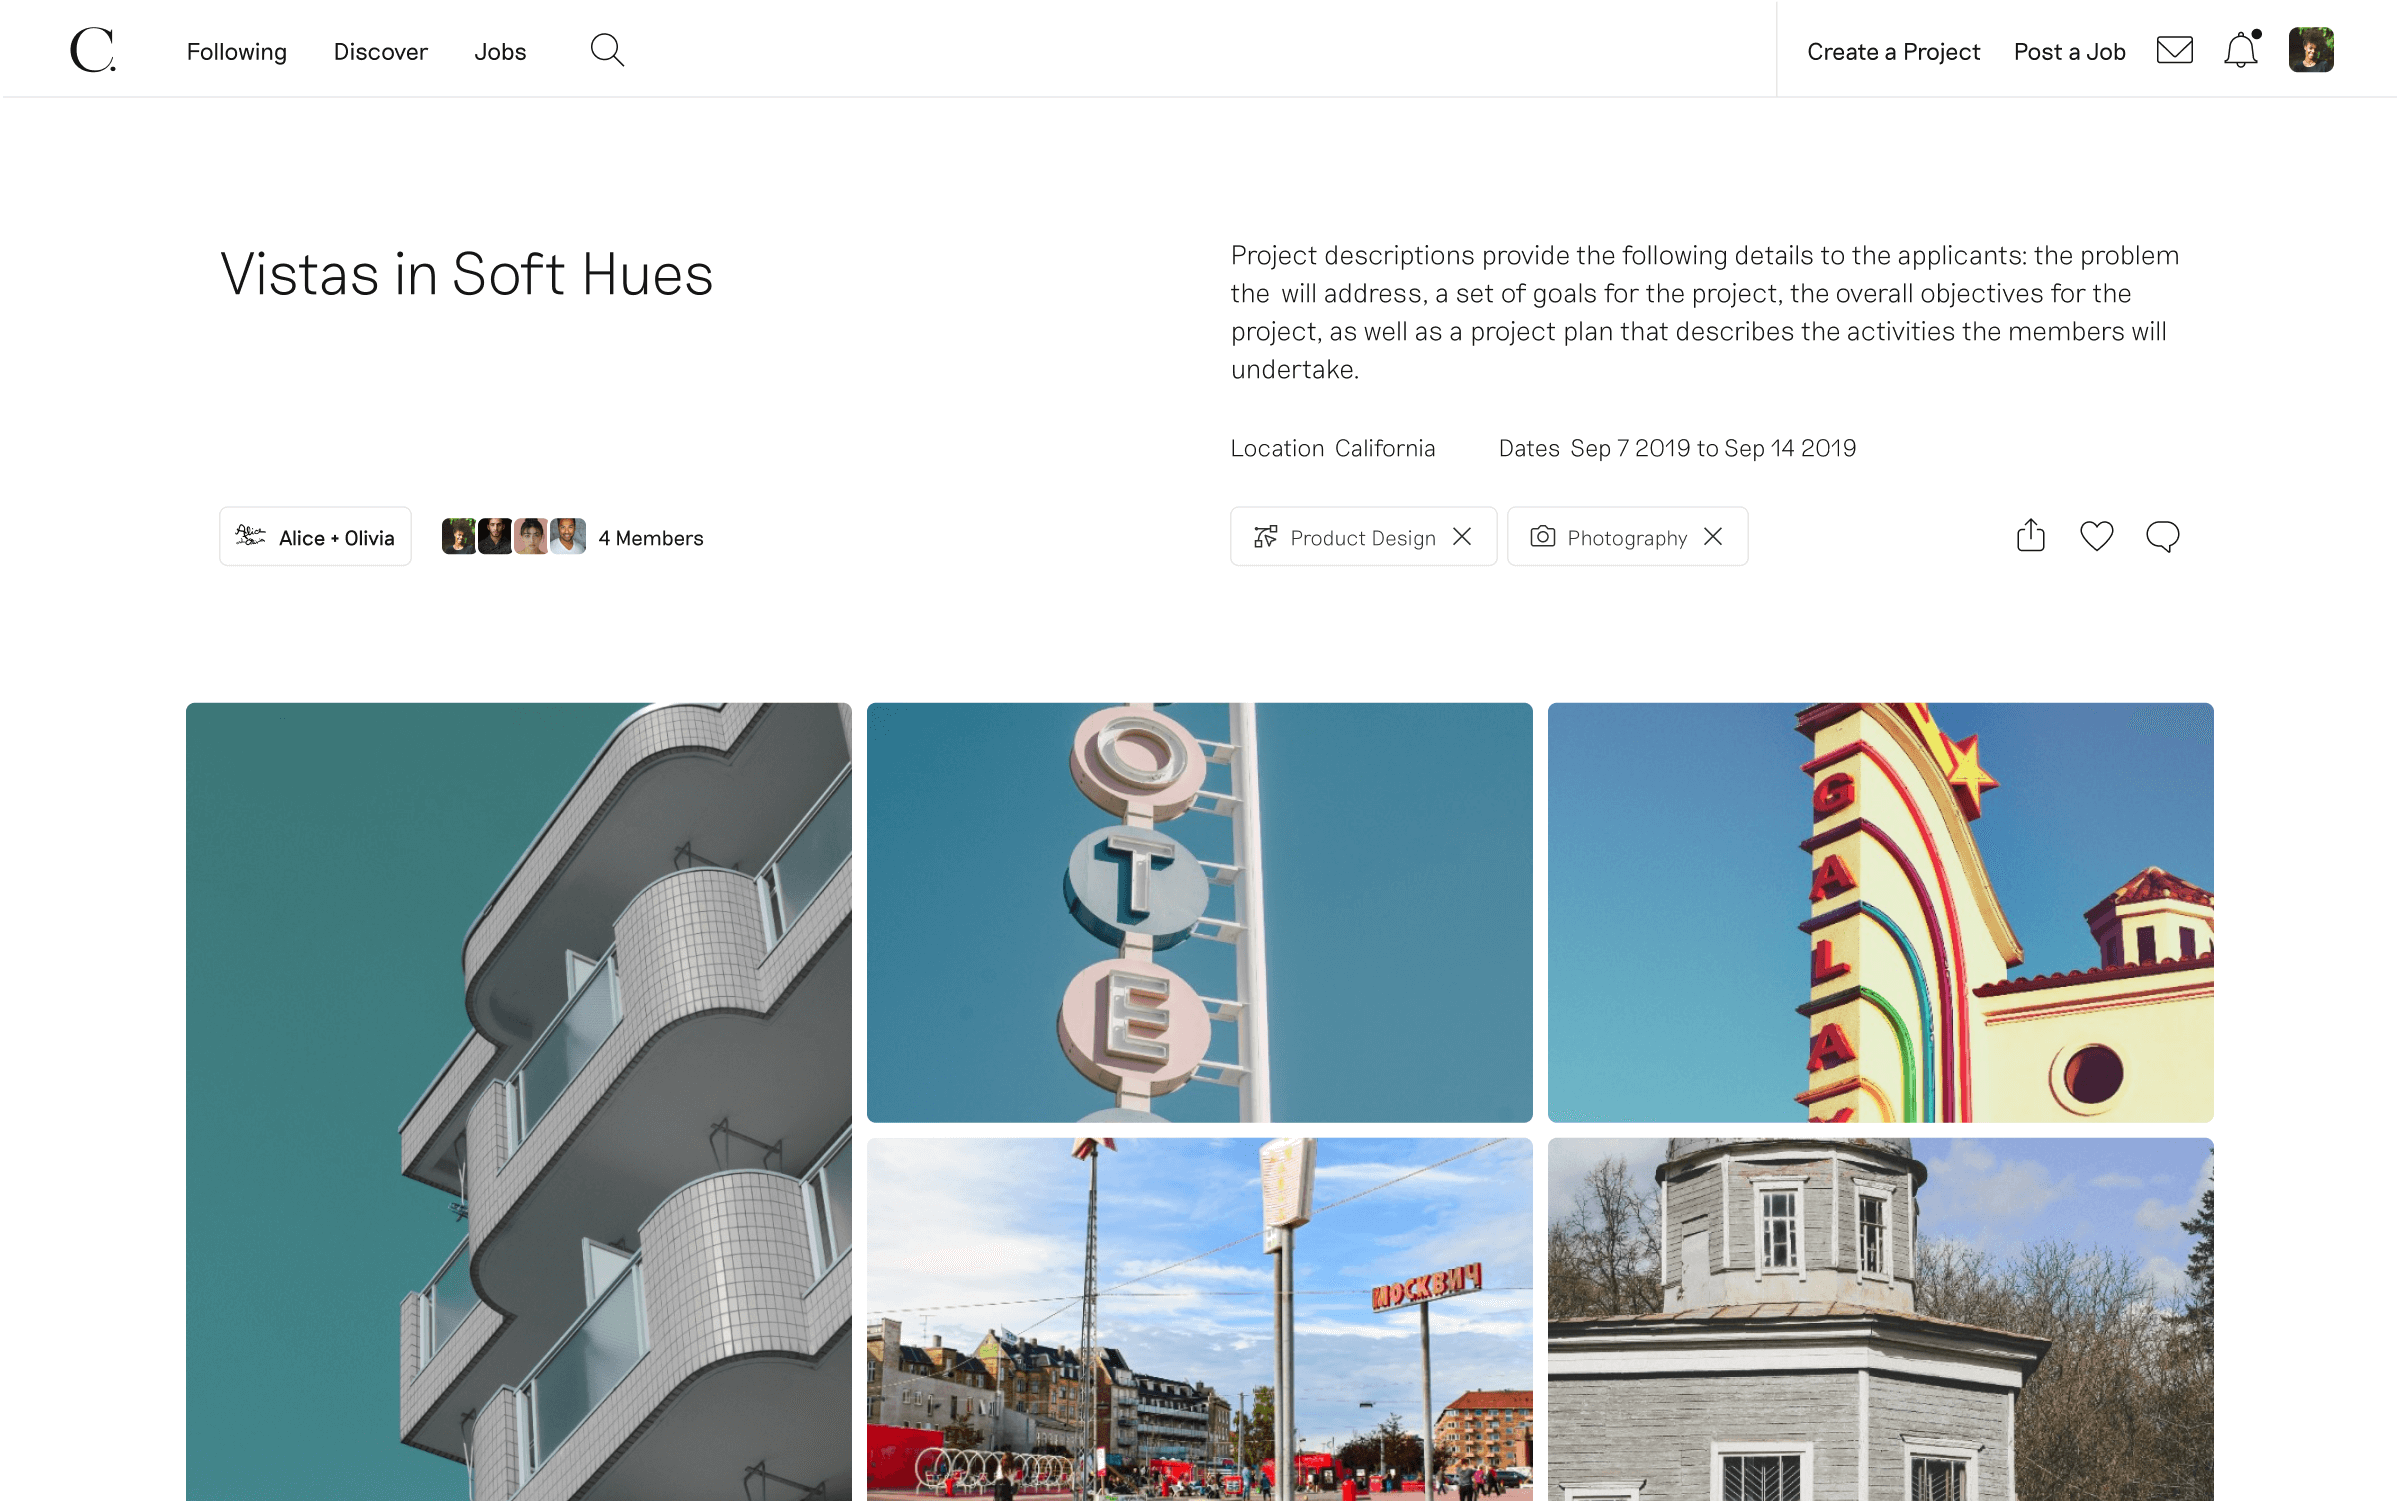Like the project with heart icon

2096,537
